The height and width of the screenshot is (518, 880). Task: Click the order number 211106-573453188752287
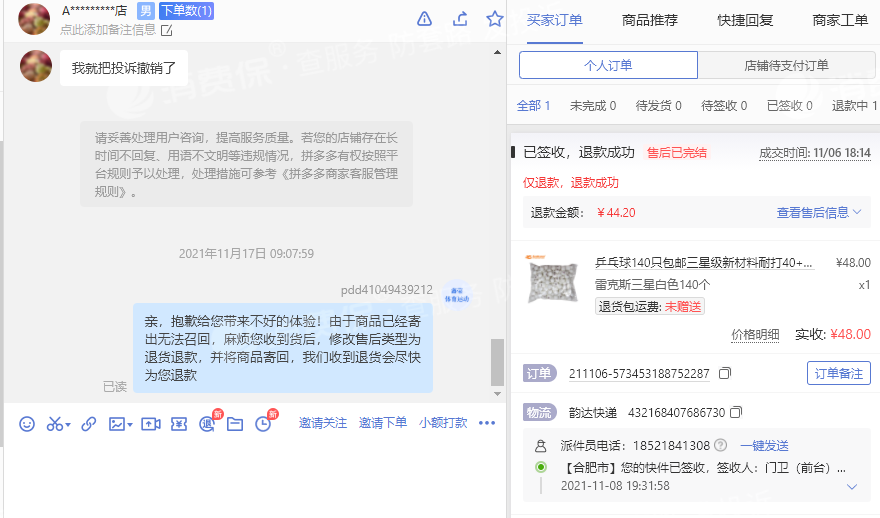point(639,374)
